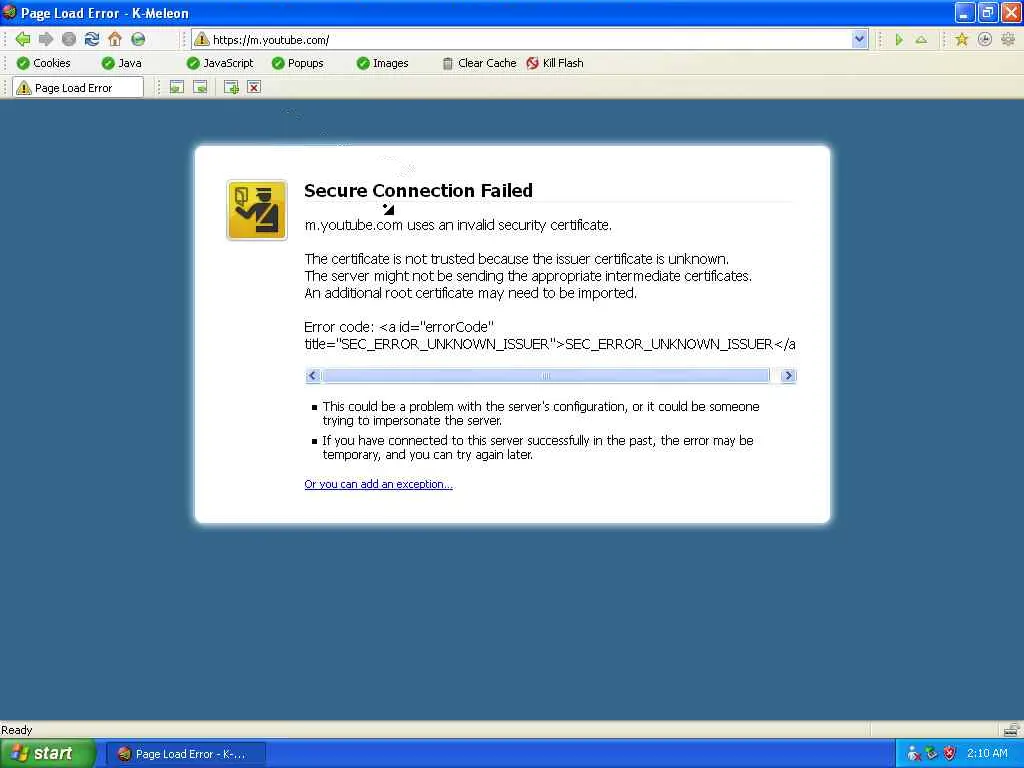Click the security officer warning icon
The width and height of the screenshot is (1024, 768).
click(x=257, y=210)
